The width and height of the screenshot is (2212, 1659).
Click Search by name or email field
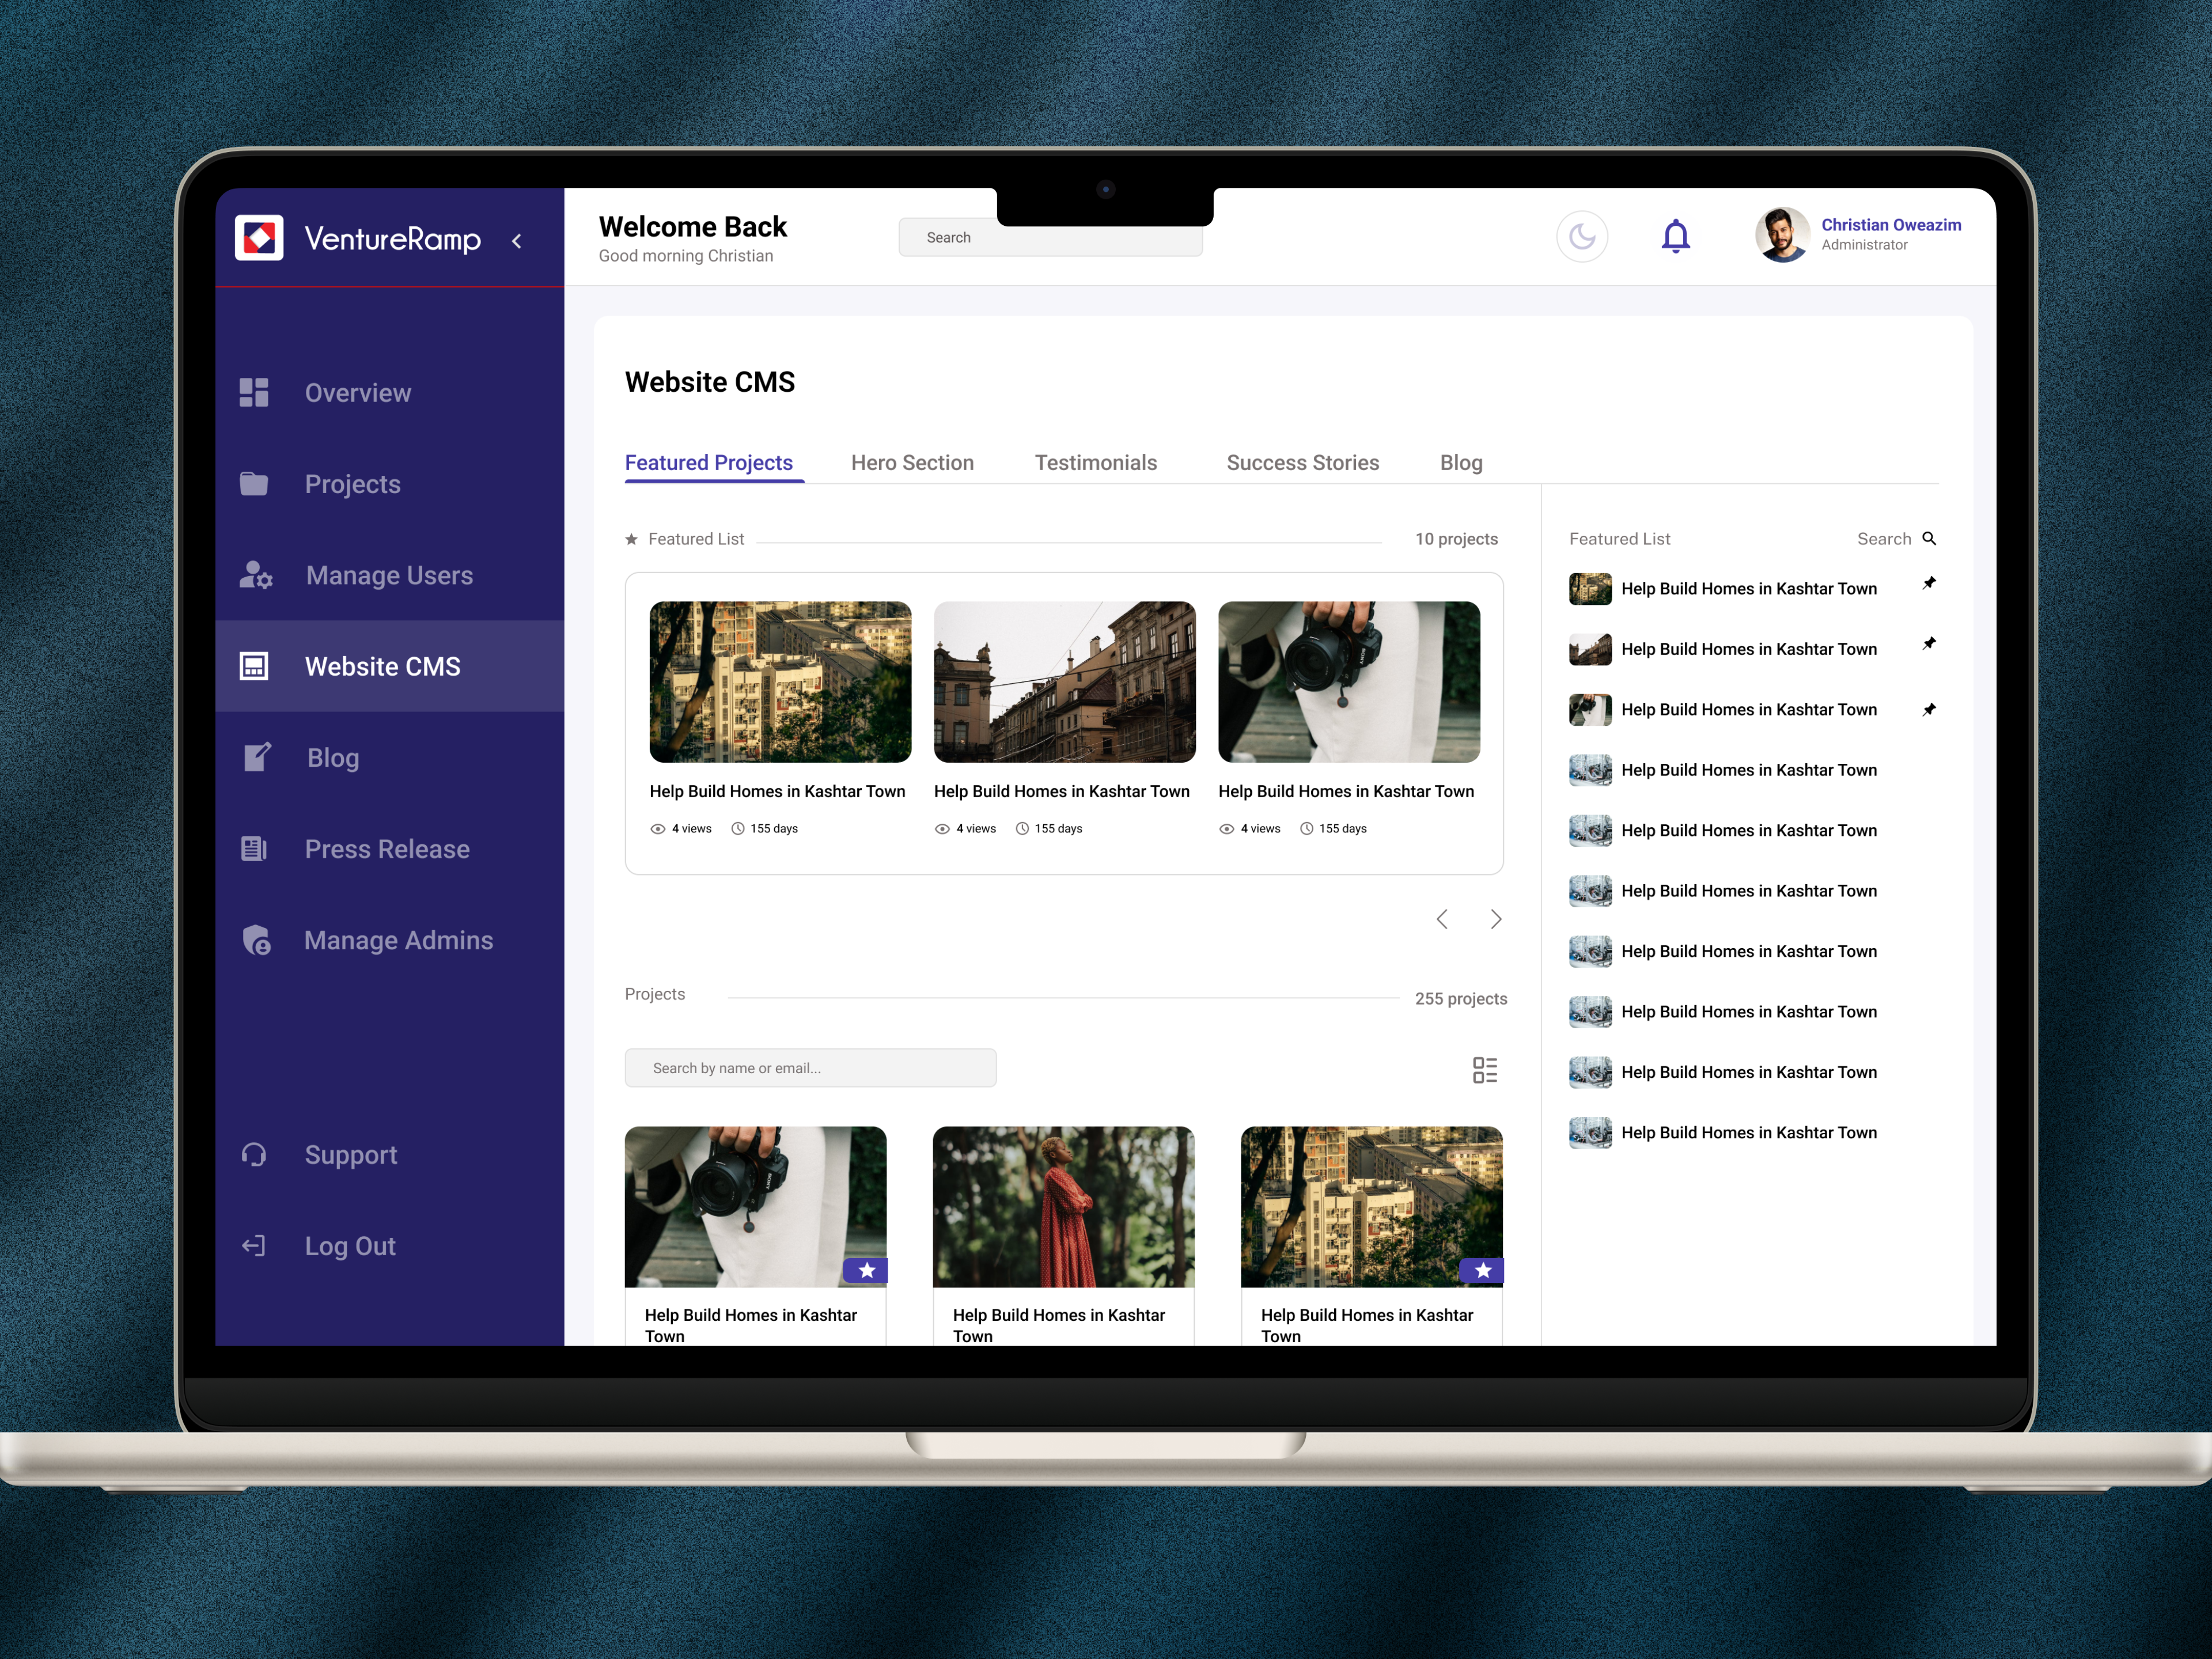pyautogui.click(x=810, y=1068)
